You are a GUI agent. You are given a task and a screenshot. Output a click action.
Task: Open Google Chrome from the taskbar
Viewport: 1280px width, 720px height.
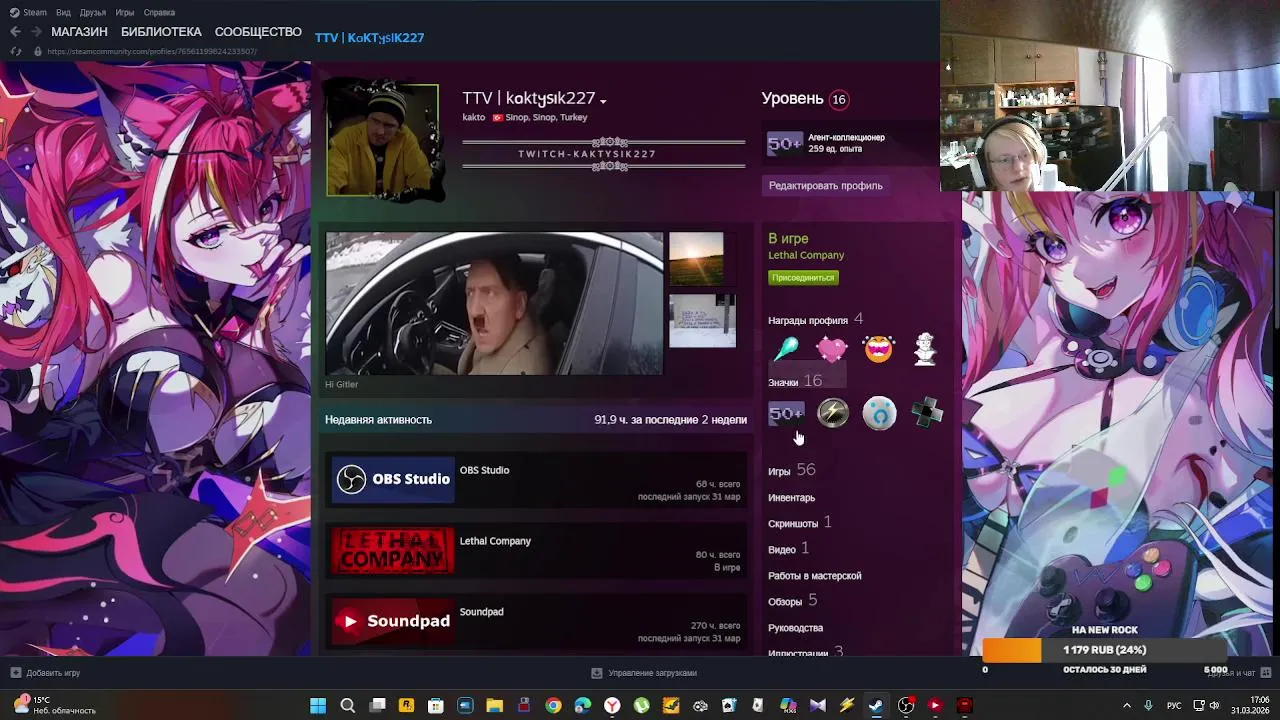553,706
